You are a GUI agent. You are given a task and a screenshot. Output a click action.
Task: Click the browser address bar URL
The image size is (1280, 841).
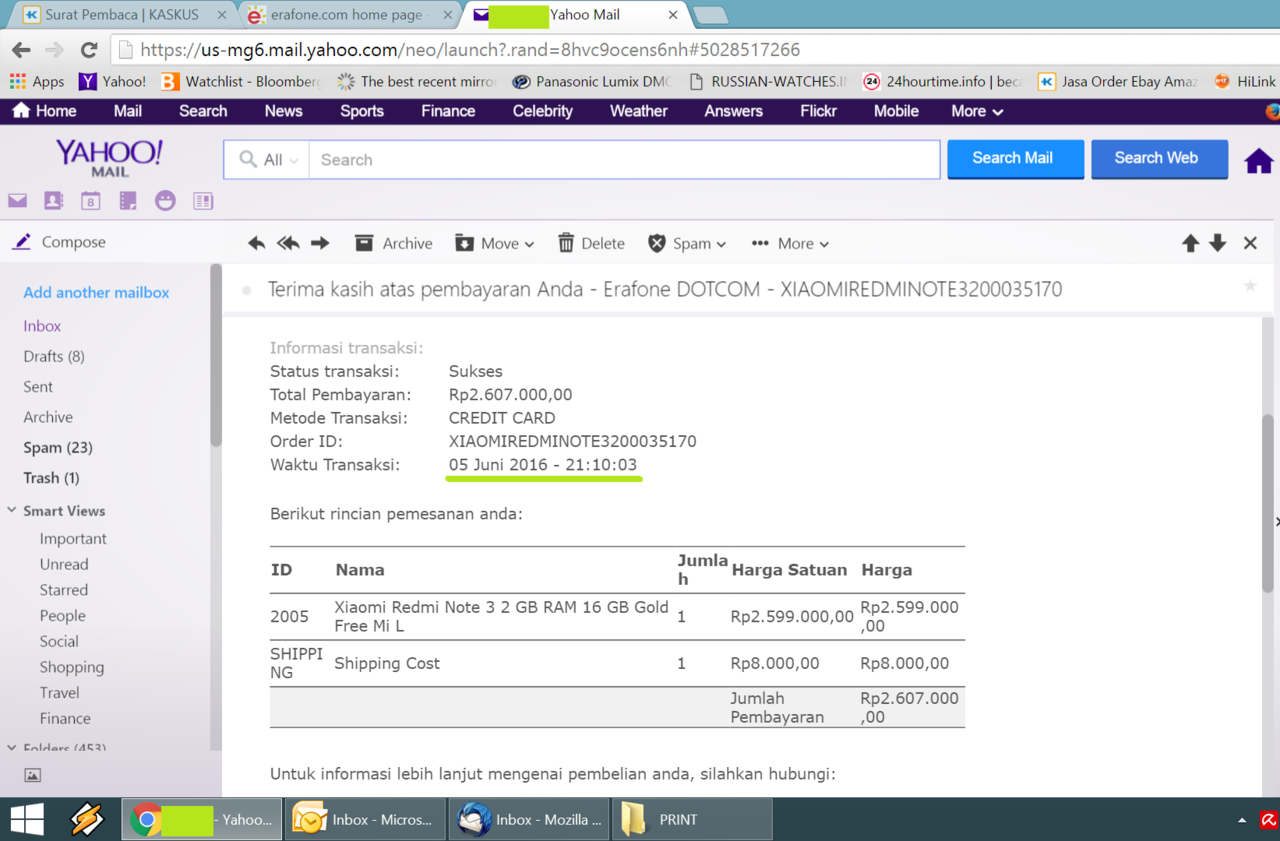(x=470, y=49)
